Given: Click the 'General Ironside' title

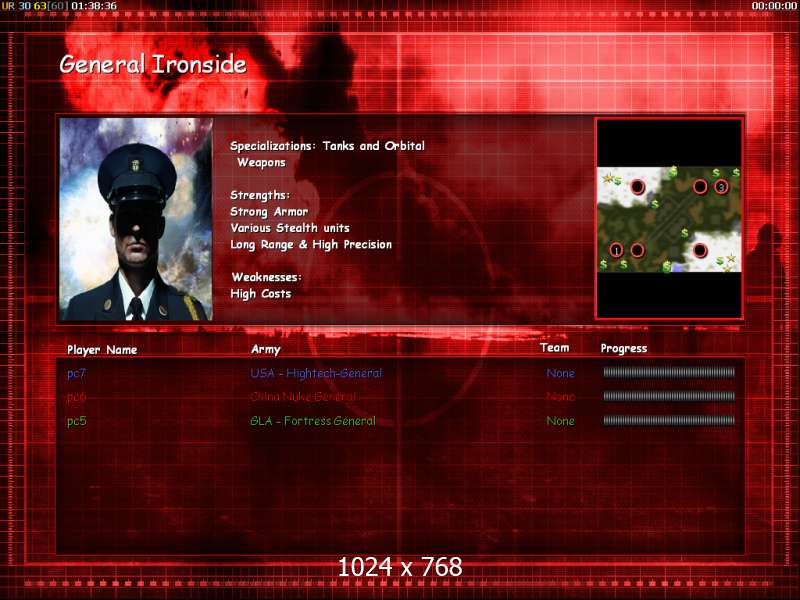Looking at the screenshot, I should tap(153, 64).
